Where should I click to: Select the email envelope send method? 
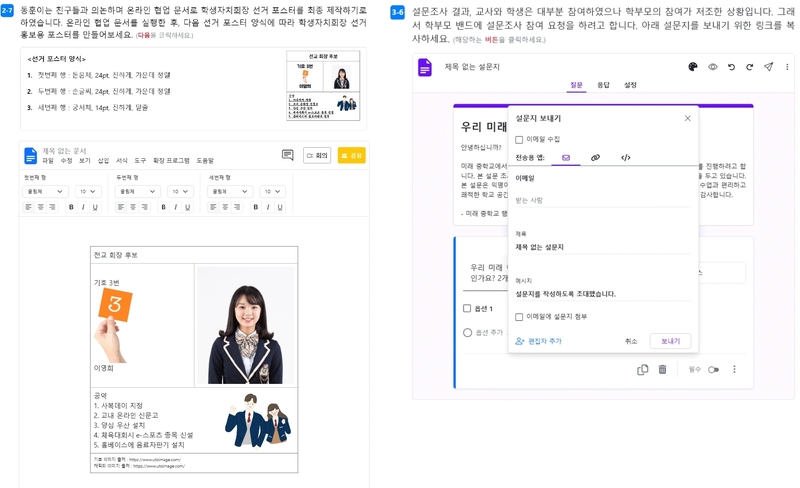pos(566,158)
